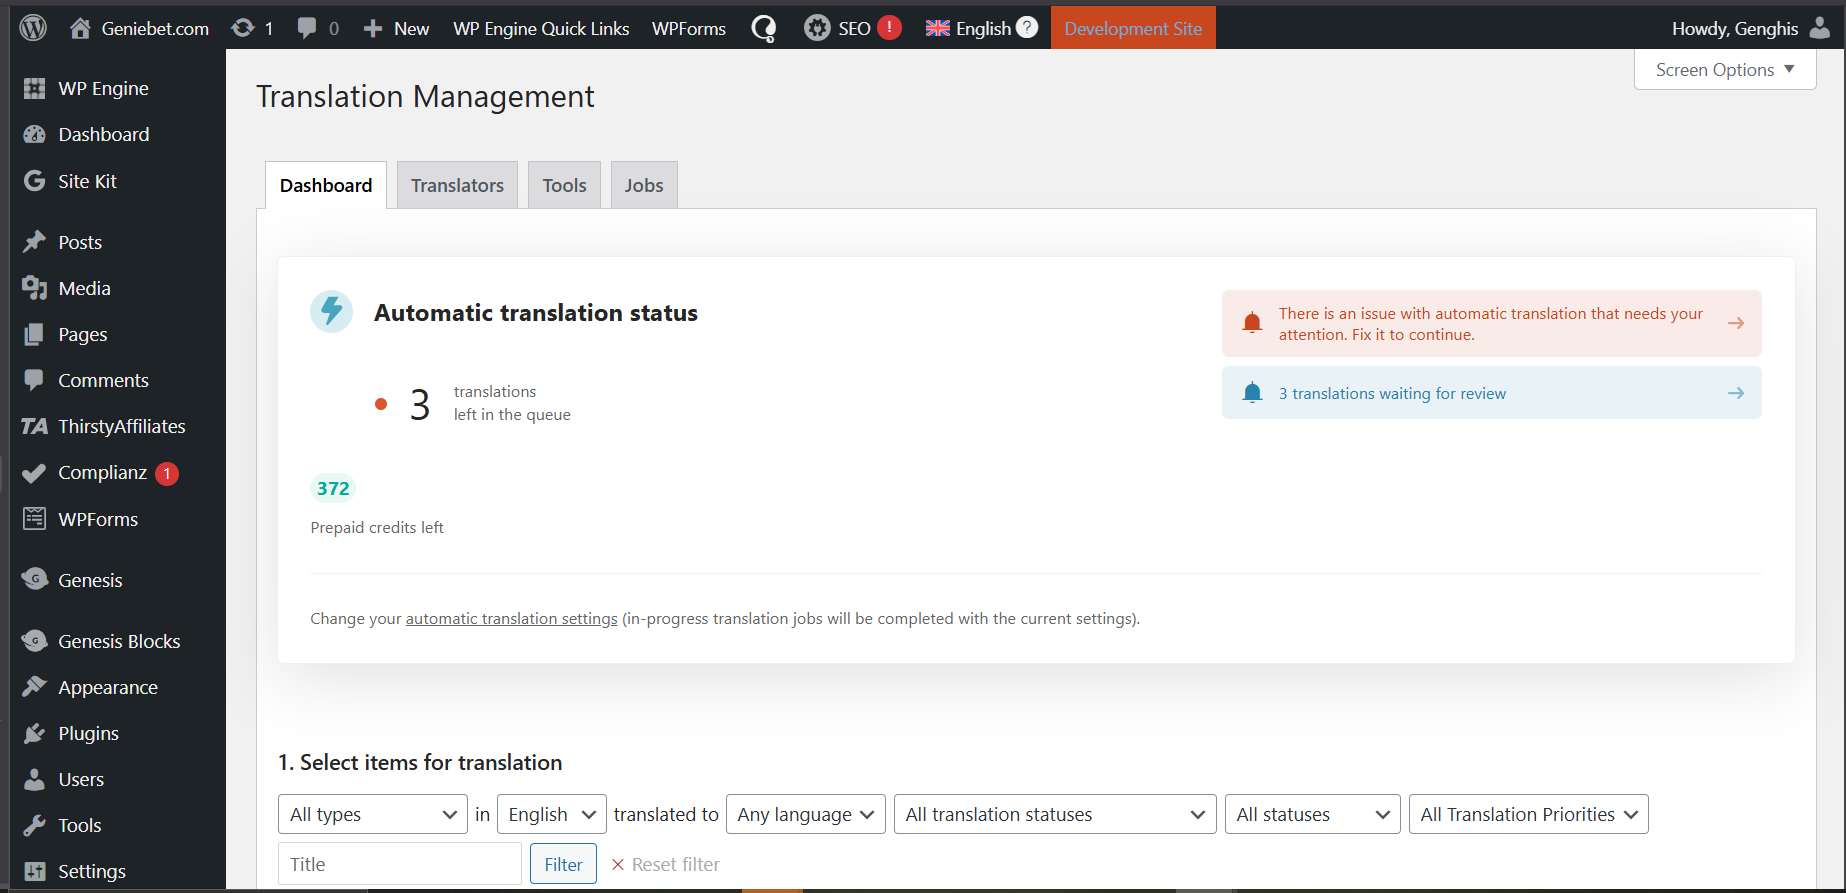
Task: Open the All types dropdown
Action: [373, 814]
